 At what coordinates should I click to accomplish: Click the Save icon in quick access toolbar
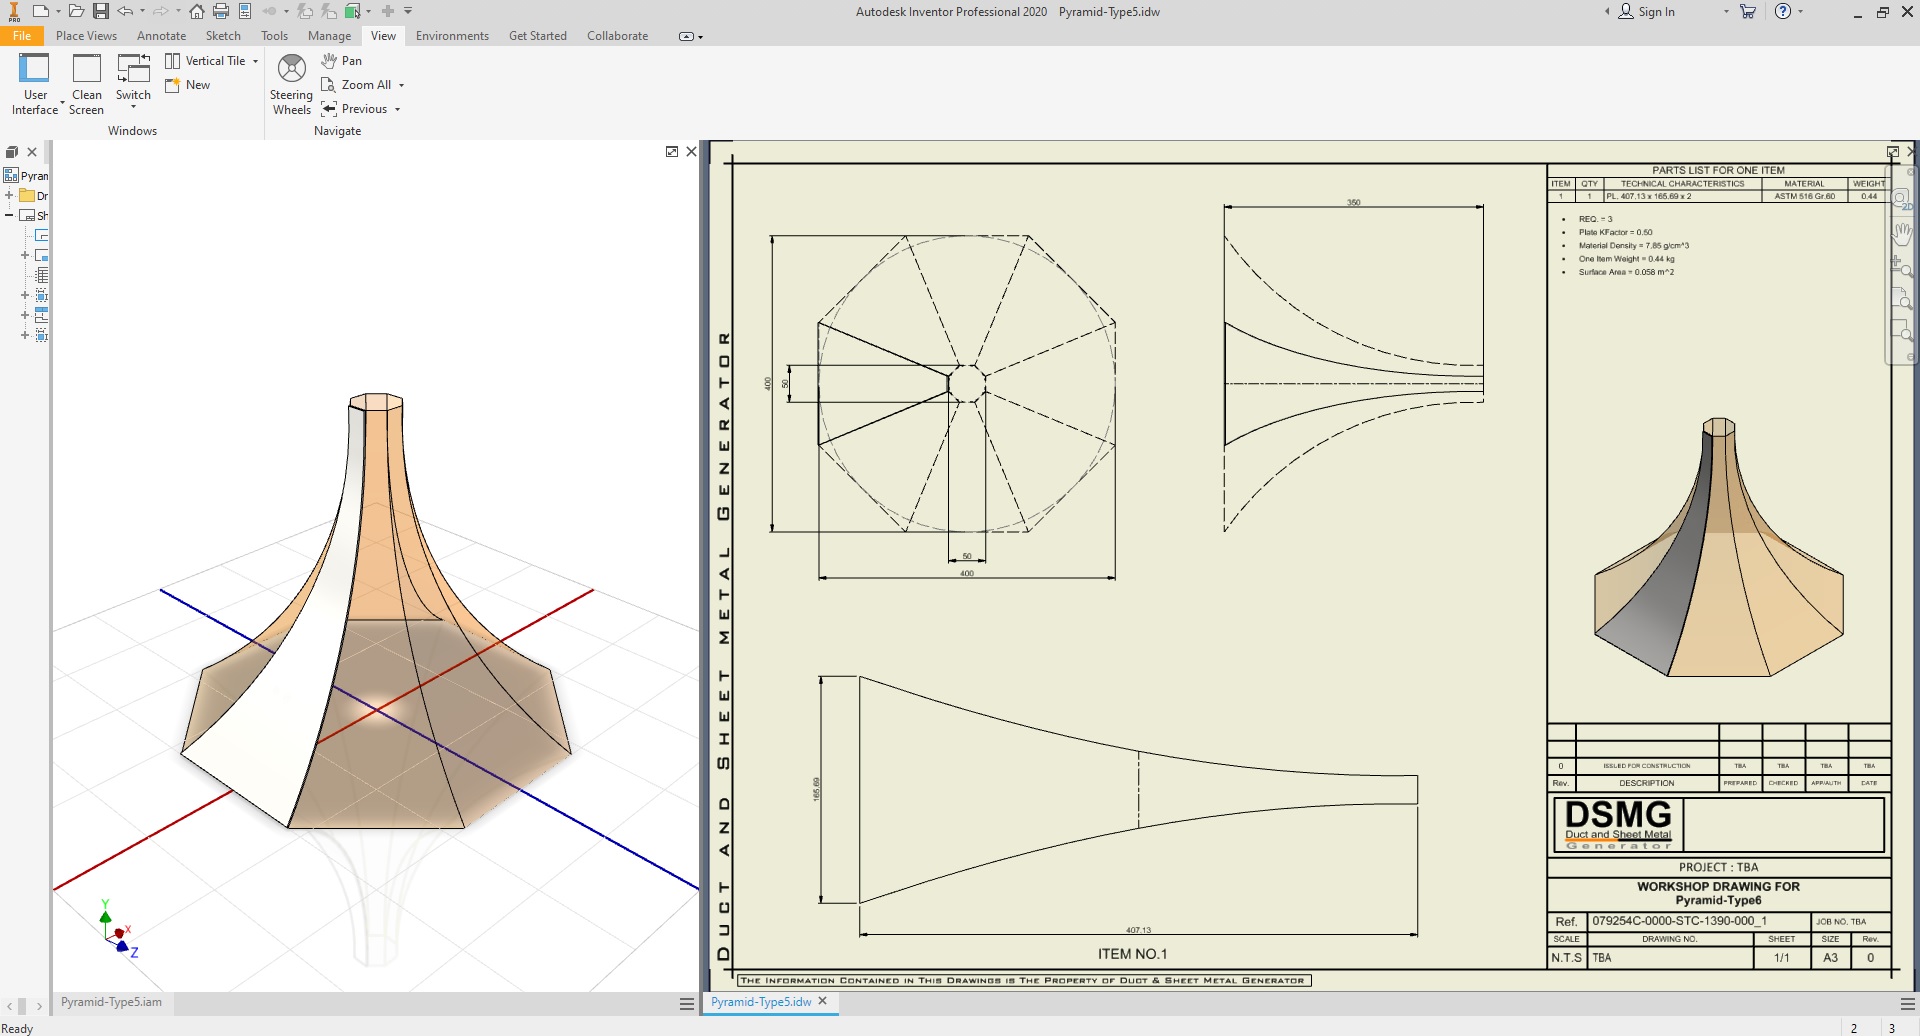pyautogui.click(x=101, y=11)
